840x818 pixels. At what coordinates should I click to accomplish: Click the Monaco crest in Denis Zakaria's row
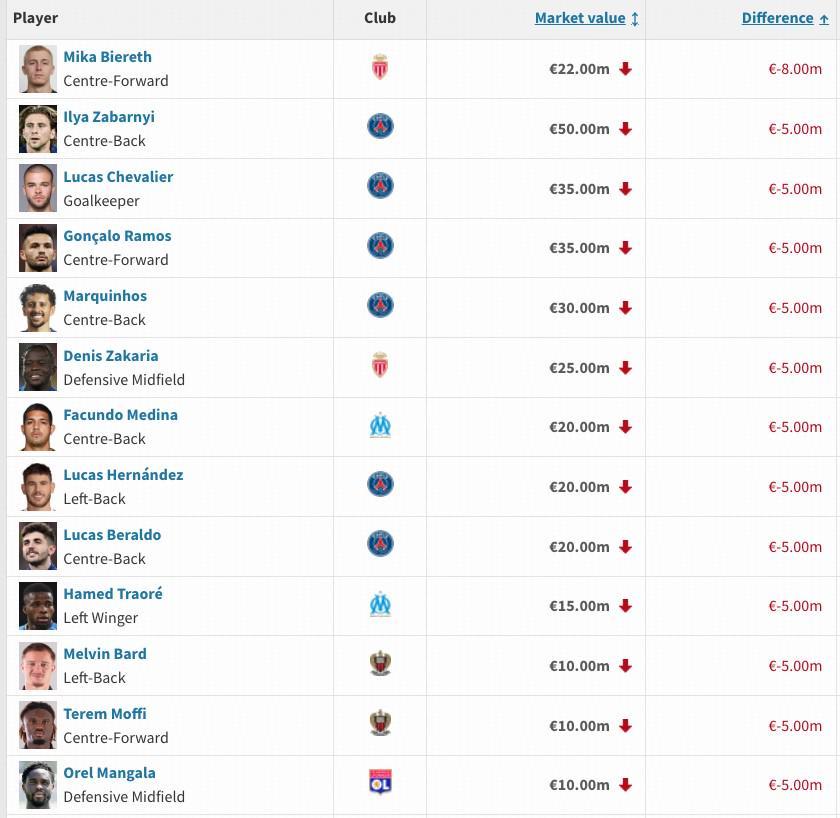380,366
